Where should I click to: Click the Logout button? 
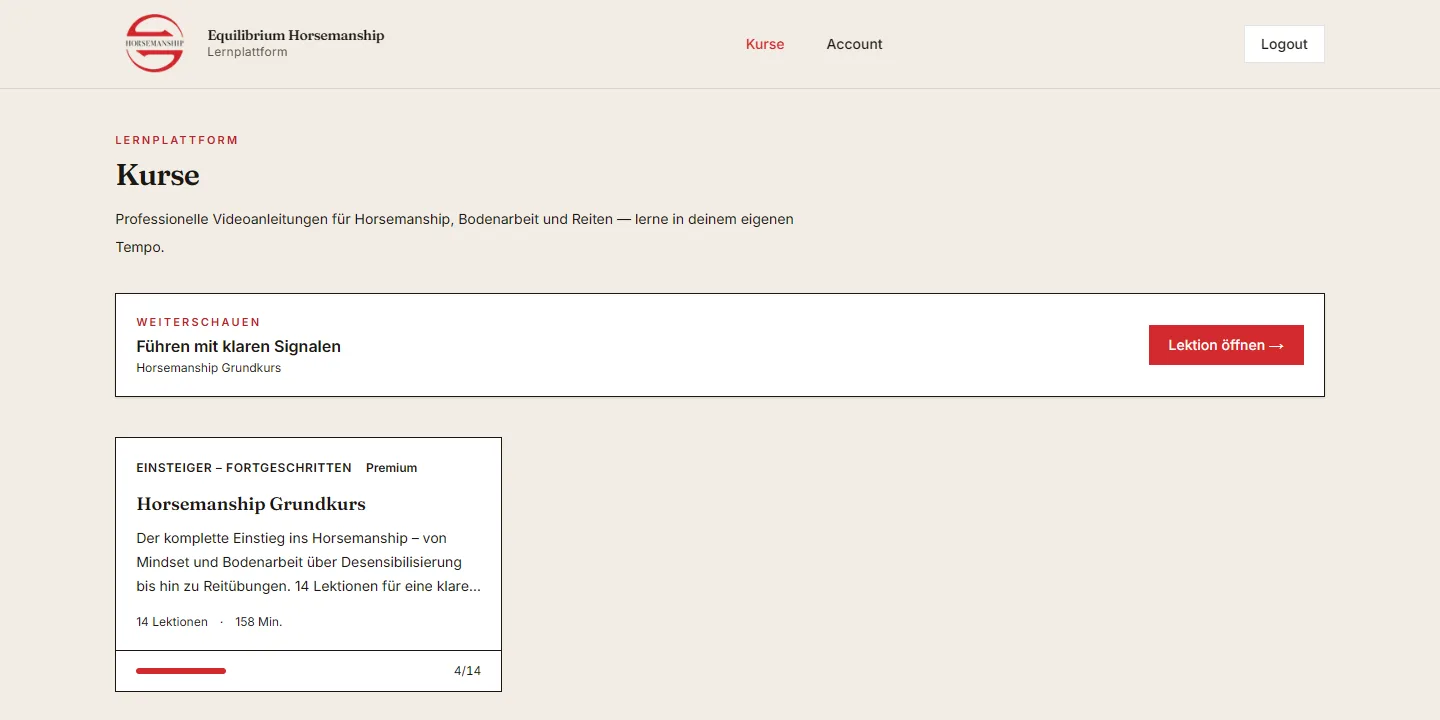pyautogui.click(x=1284, y=44)
